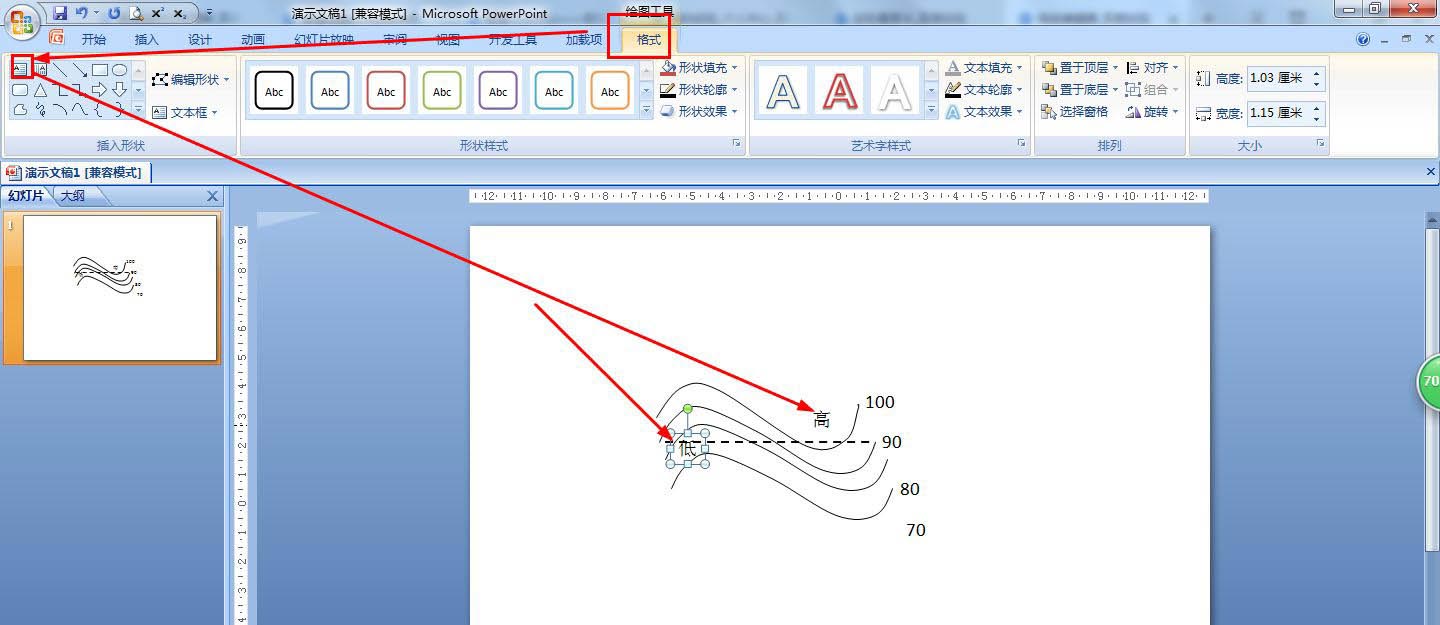This screenshot has height=625, width=1440.
Task: Click the superscript x² toolbar icon
Action: [157, 13]
